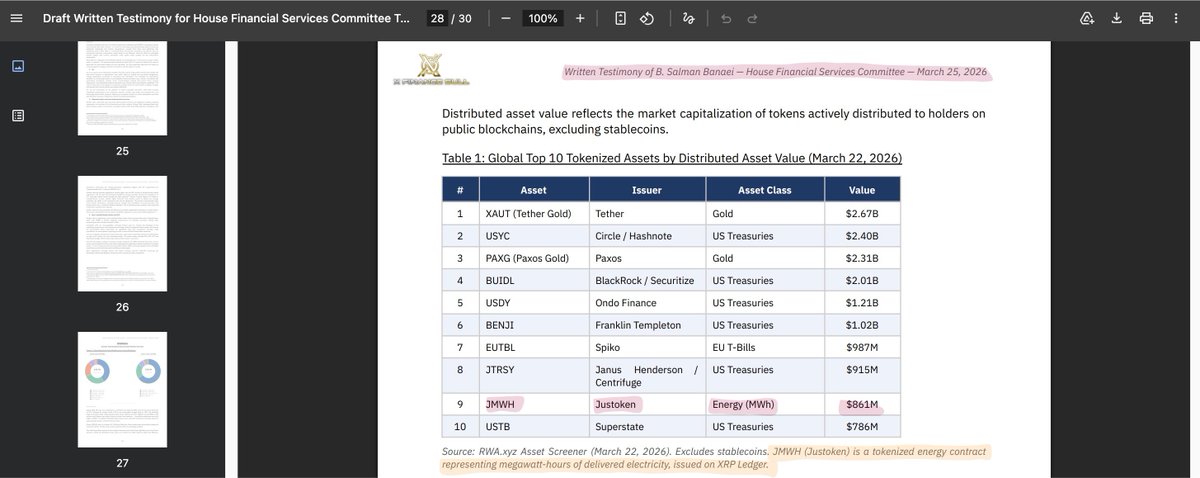Click the 'USDY' asset cell

point(533,303)
